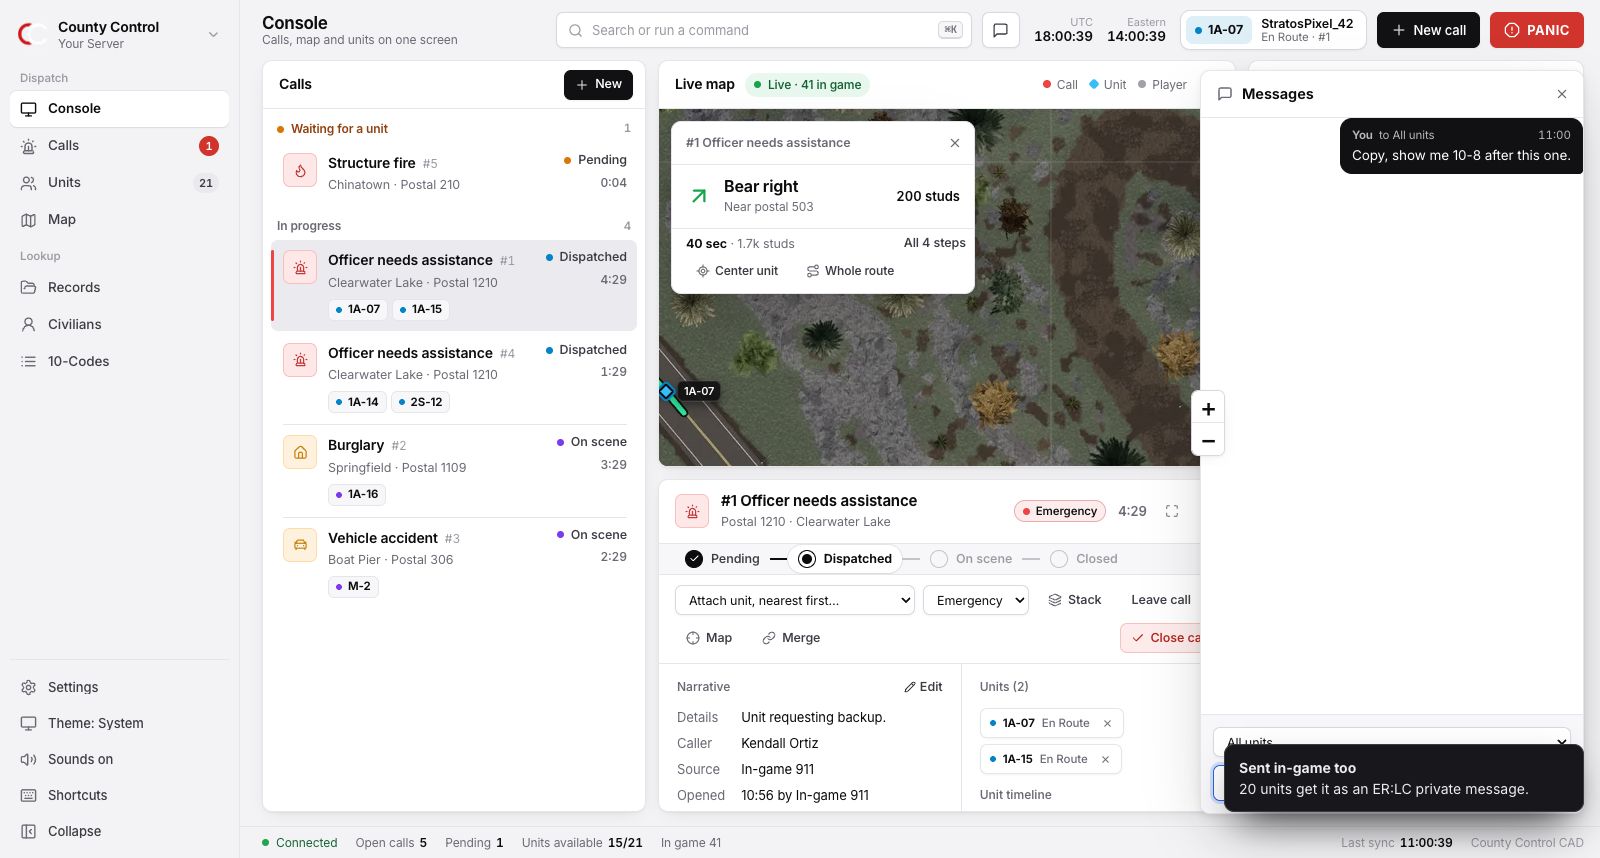
Task: Expand the County Control server switcher
Action: [x=119, y=35]
